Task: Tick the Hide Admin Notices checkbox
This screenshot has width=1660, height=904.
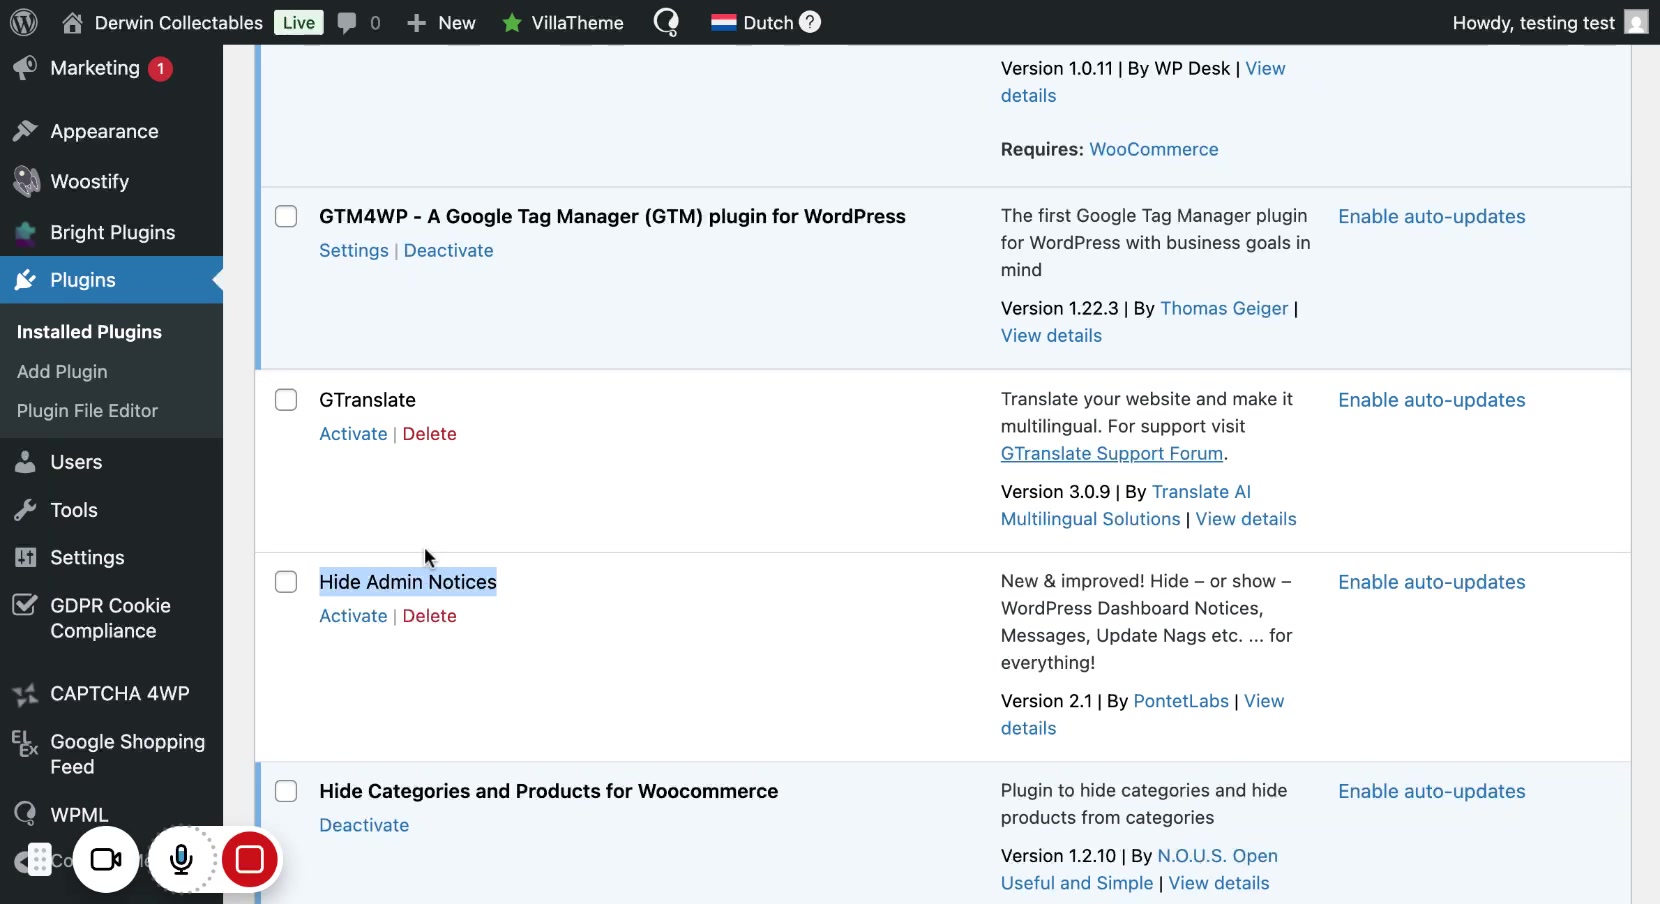Action: [286, 582]
